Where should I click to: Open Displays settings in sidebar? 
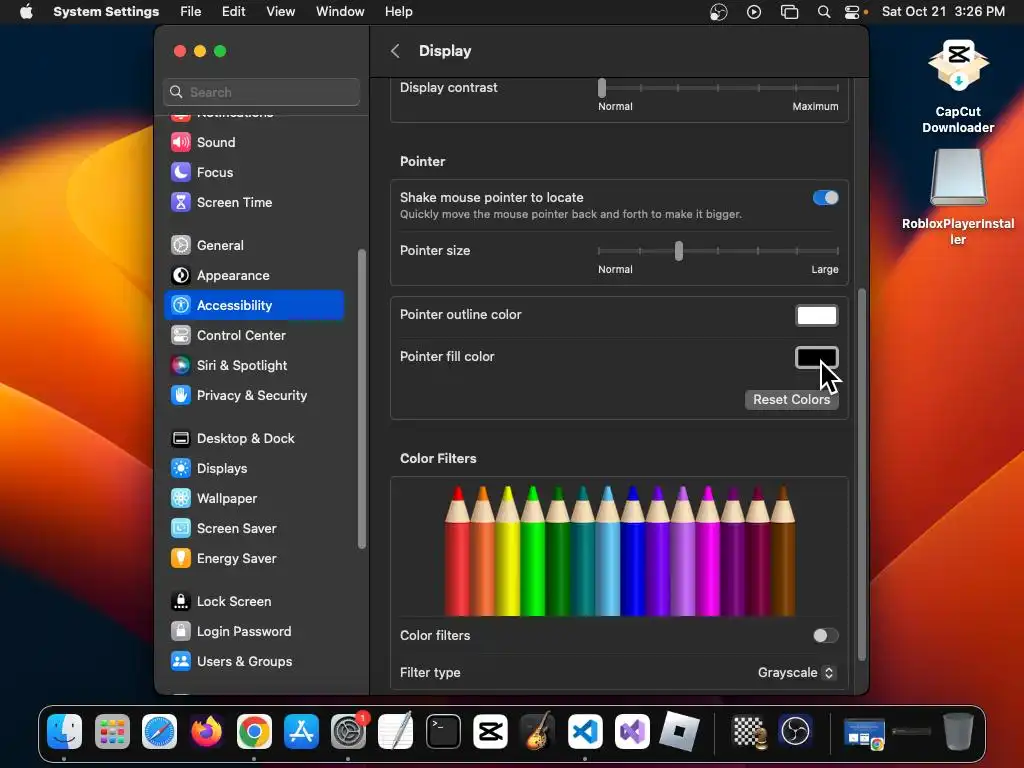tap(254, 469)
